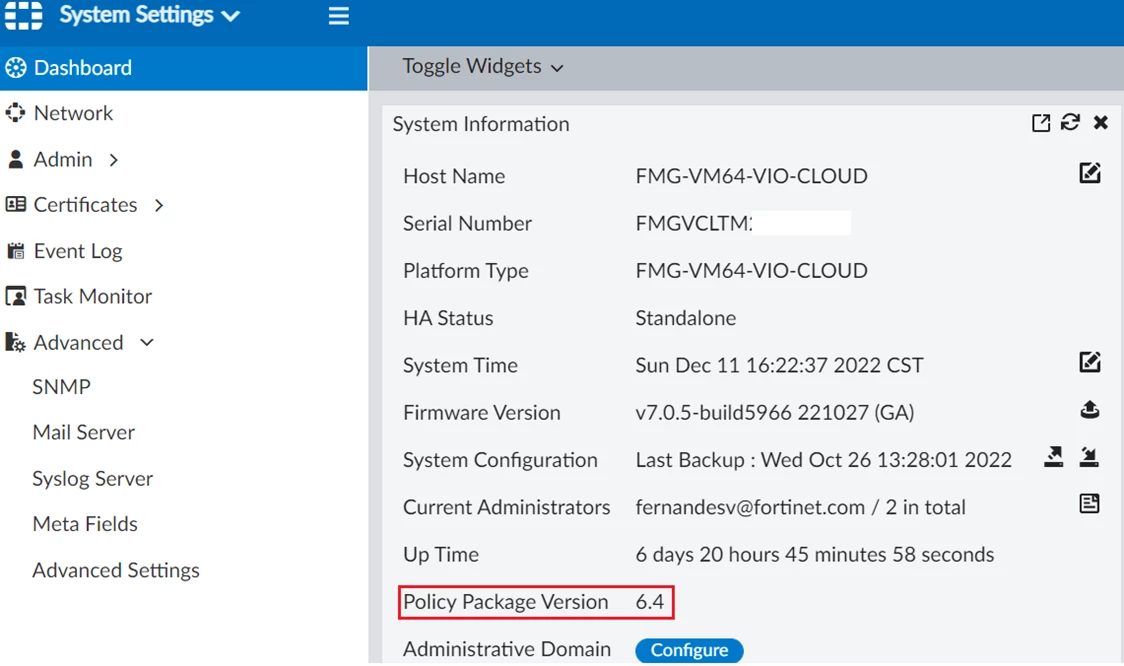Viewport: 1124px width, 666px height.
Task: Click the Task Monitor icon
Action: [x=15, y=296]
